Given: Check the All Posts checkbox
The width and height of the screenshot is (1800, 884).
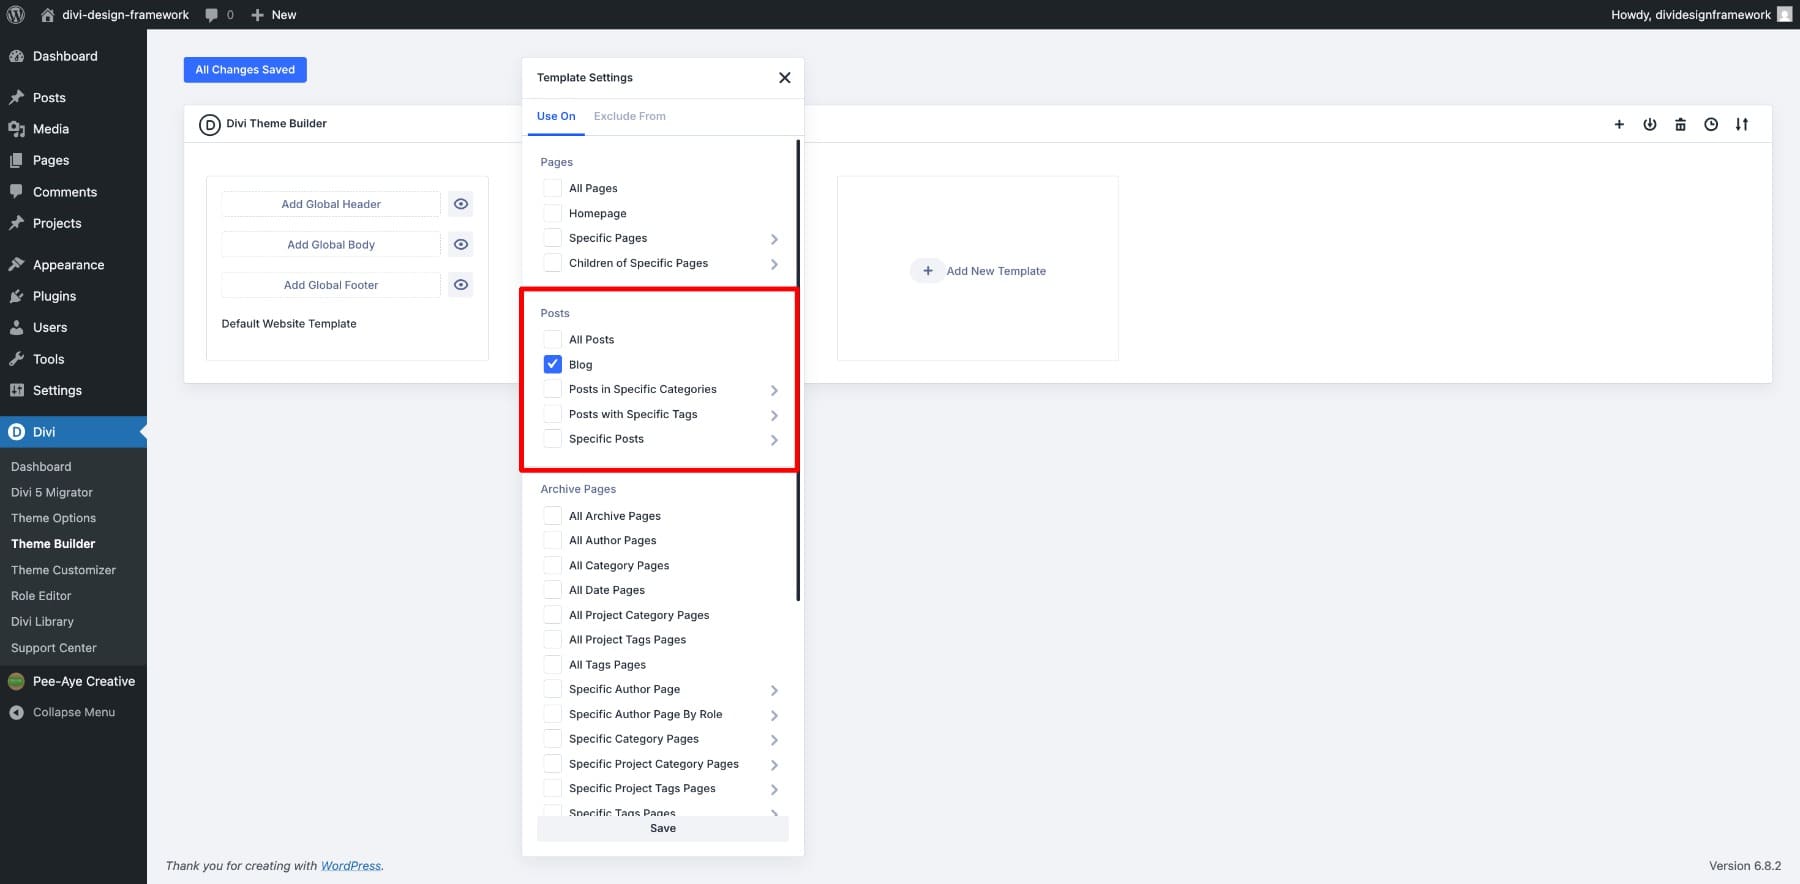Looking at the screenshot, I should (552, 339).
